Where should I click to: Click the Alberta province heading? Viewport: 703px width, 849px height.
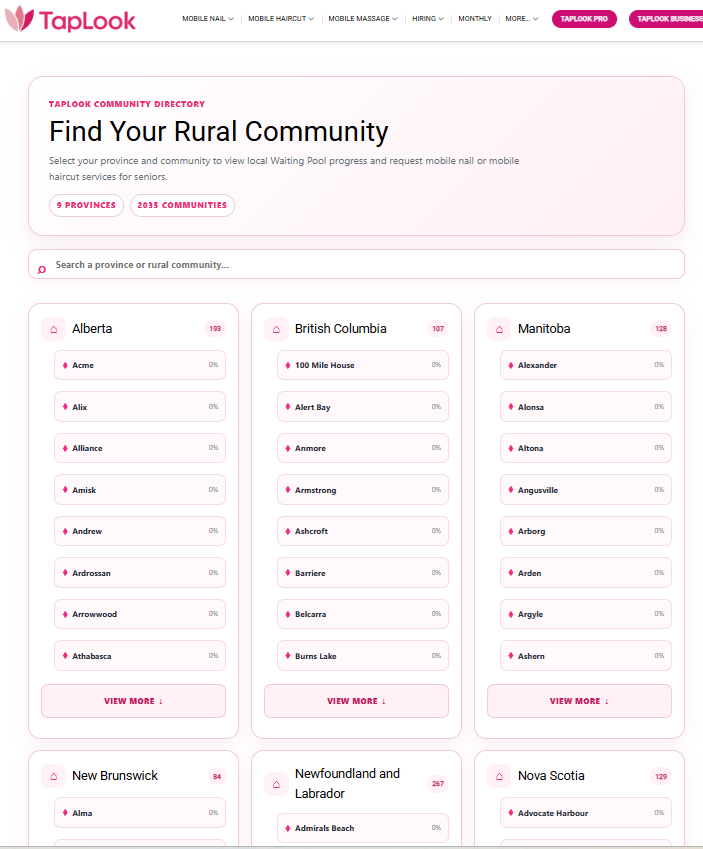pyautogui.click(x=92, y=329)
